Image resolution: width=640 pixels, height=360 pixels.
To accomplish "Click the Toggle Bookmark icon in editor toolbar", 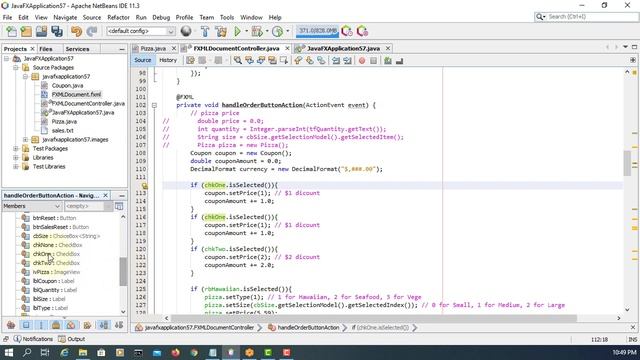I will pos(321,60).
